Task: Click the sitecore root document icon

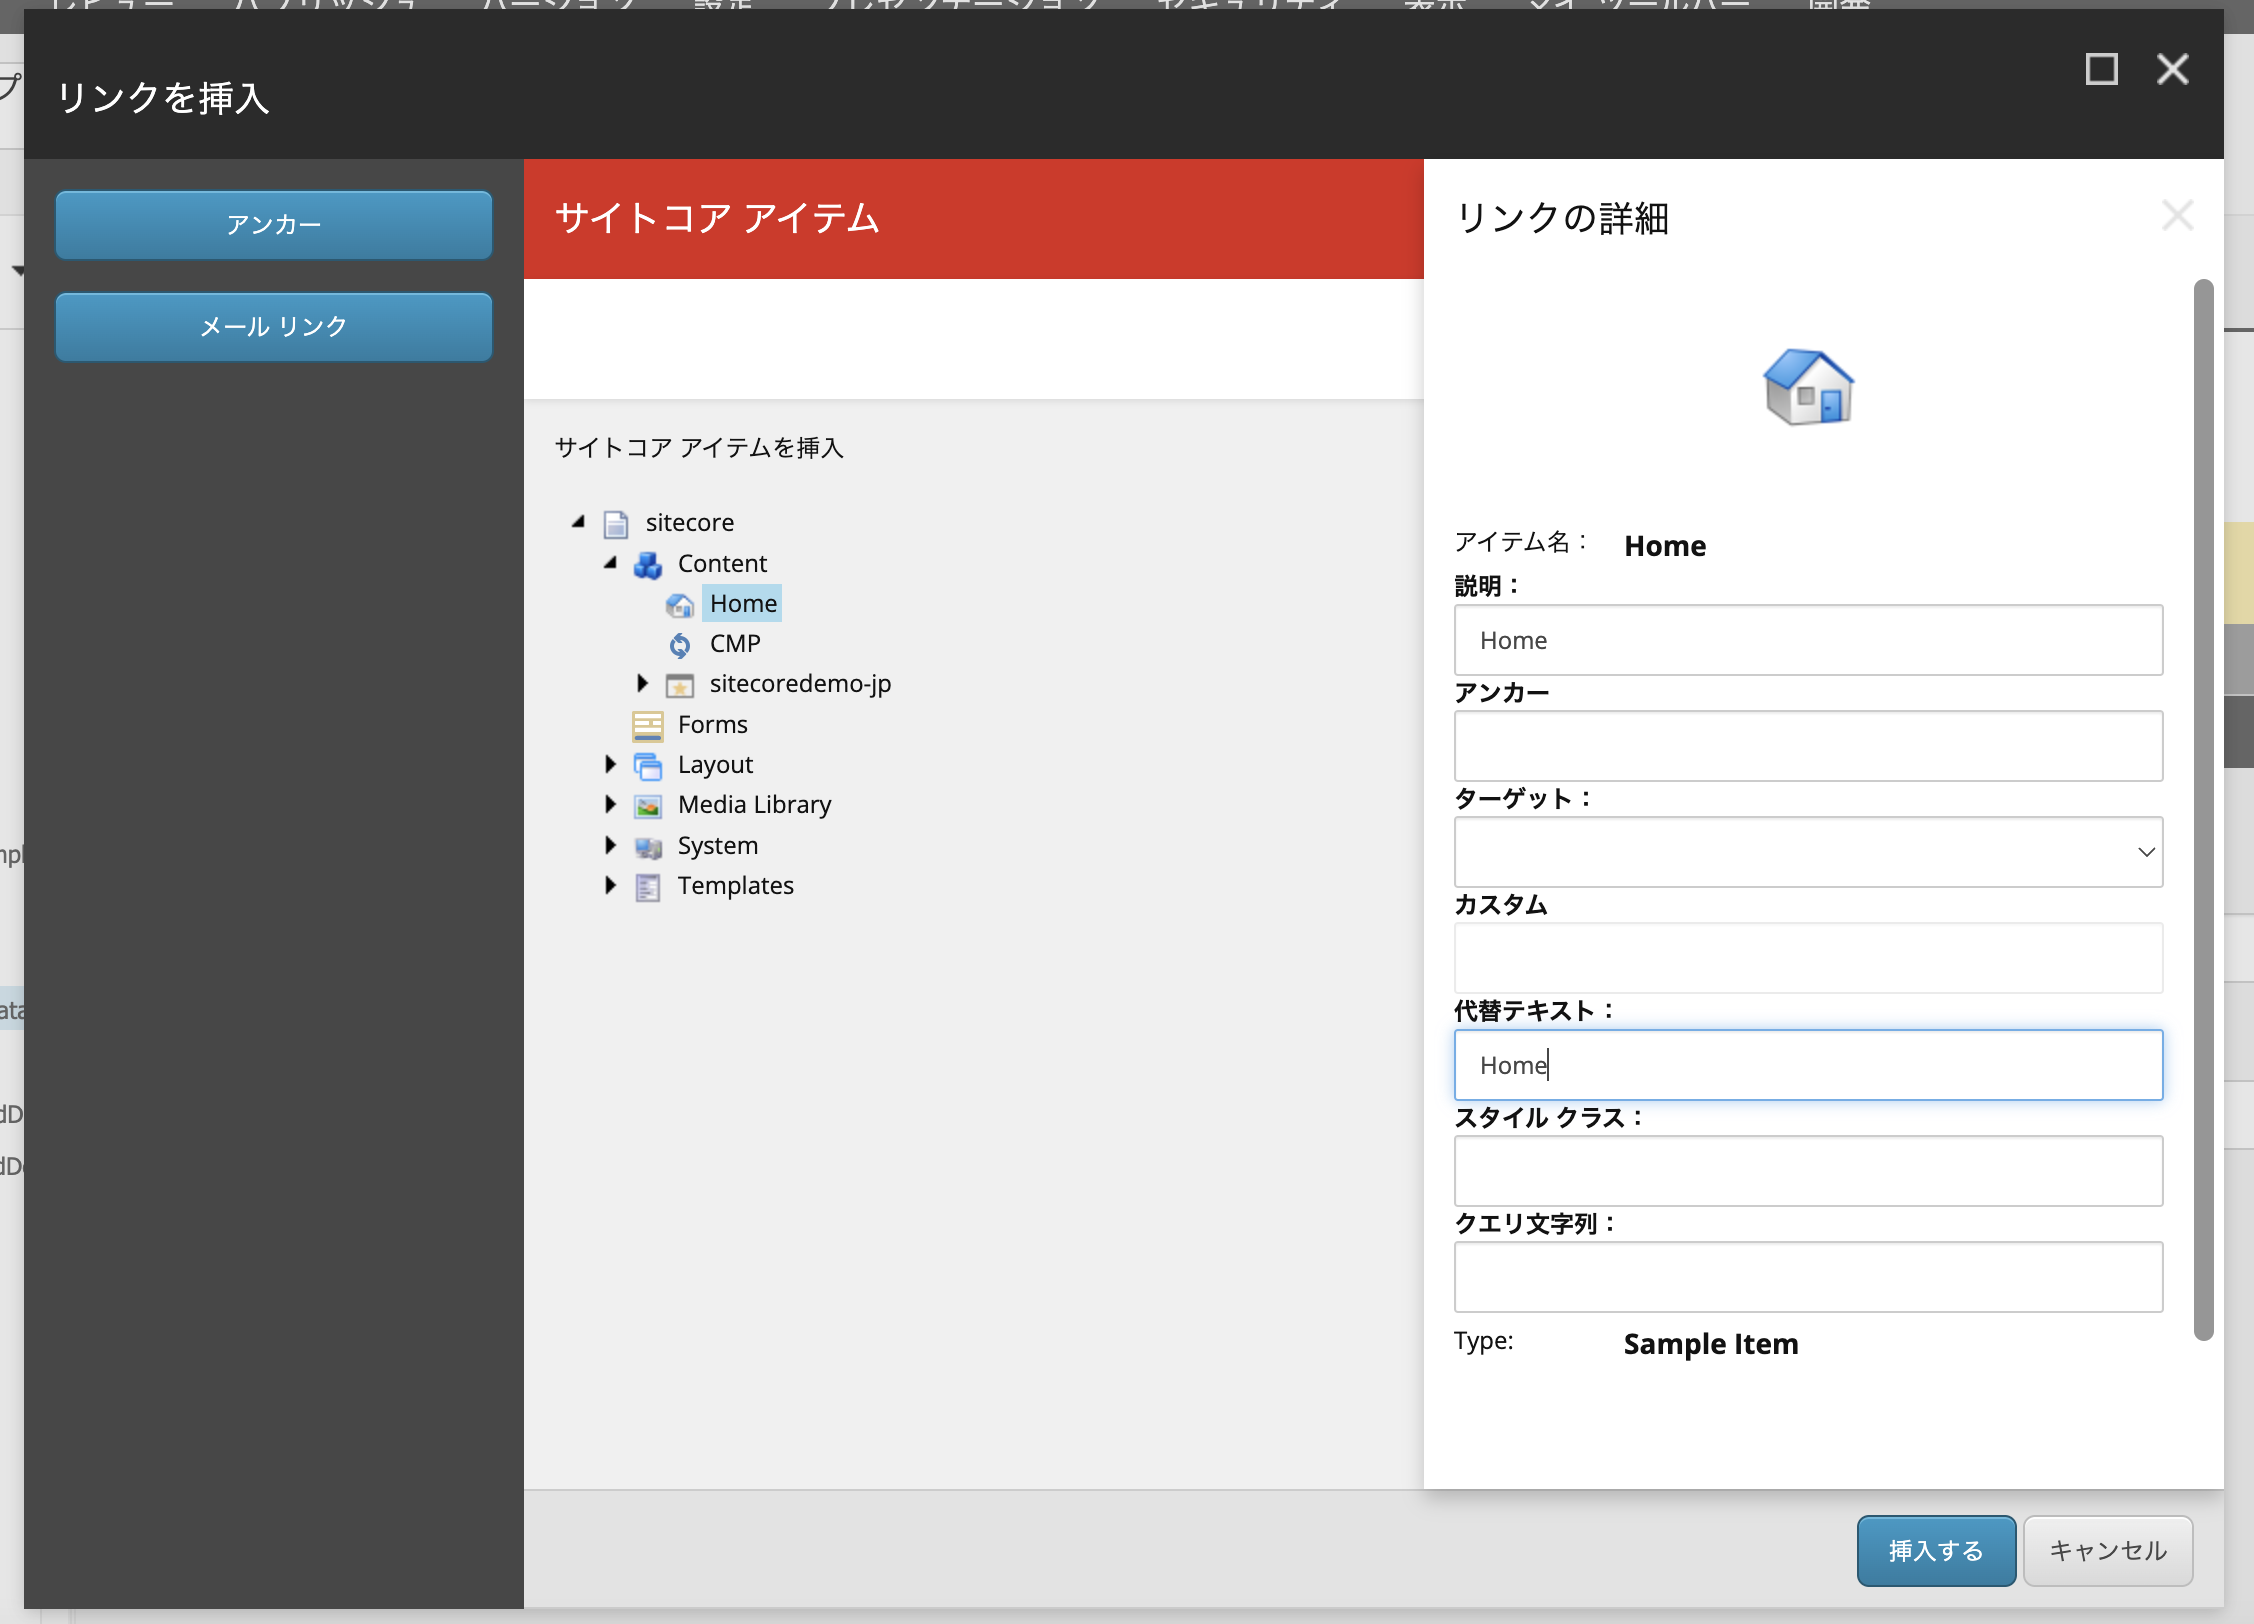Action: (x=616, y=524)
